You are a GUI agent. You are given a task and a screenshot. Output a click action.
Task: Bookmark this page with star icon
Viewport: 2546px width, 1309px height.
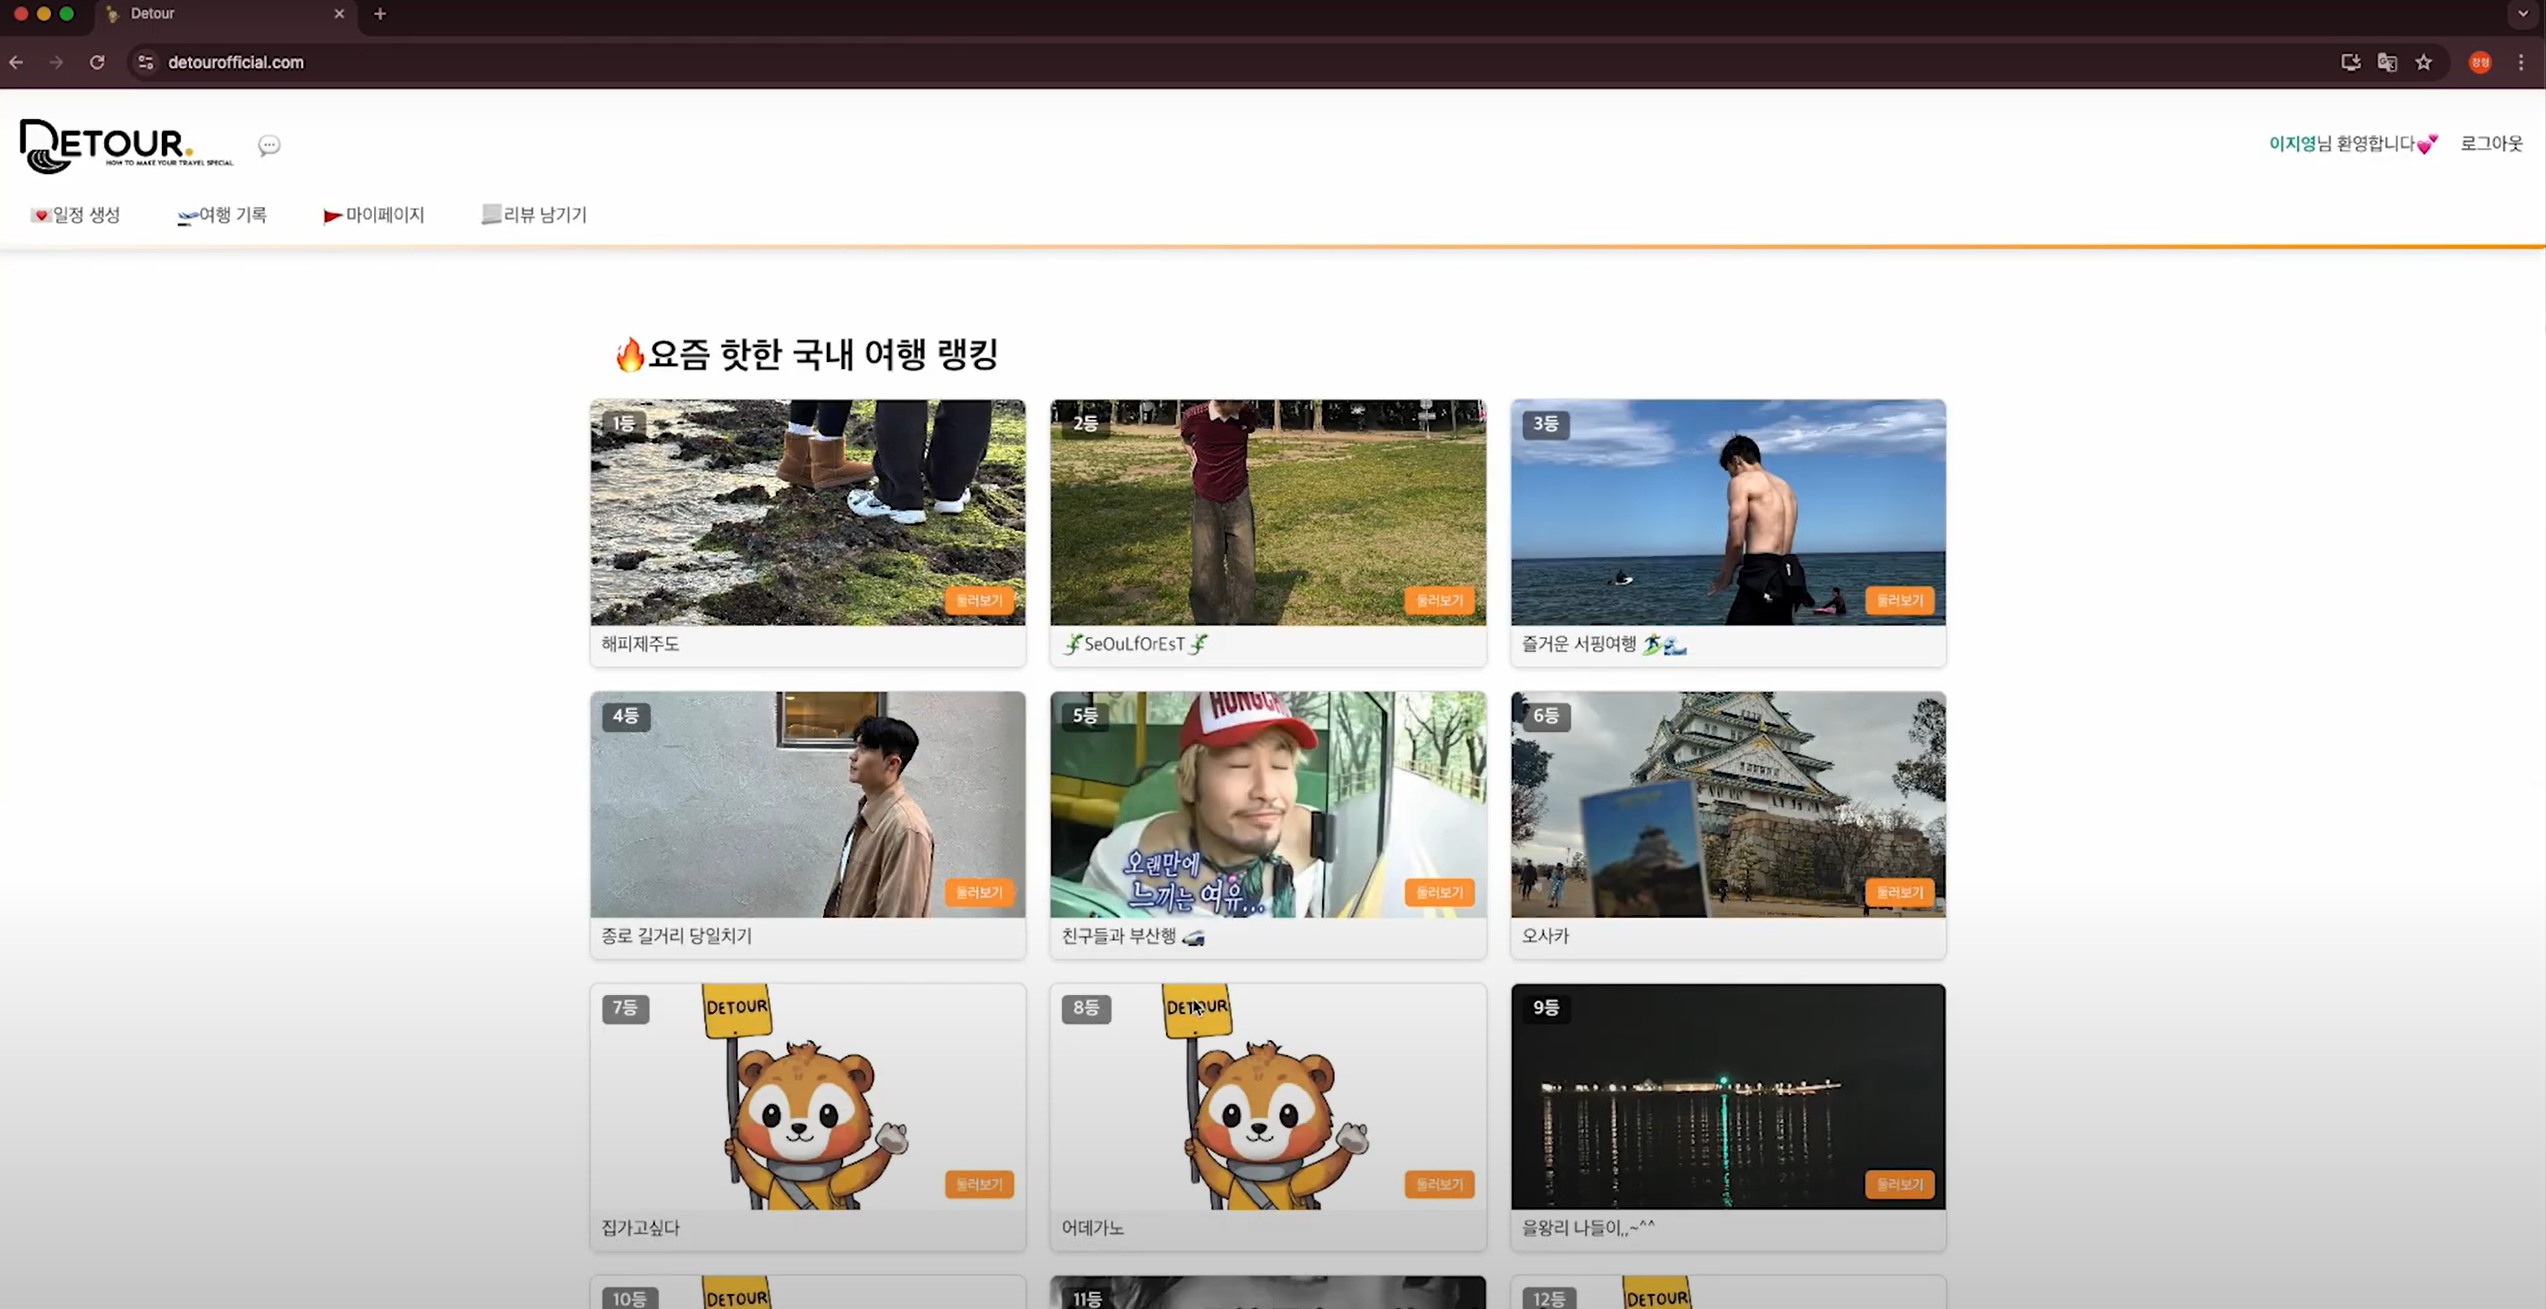point(2423,62)
